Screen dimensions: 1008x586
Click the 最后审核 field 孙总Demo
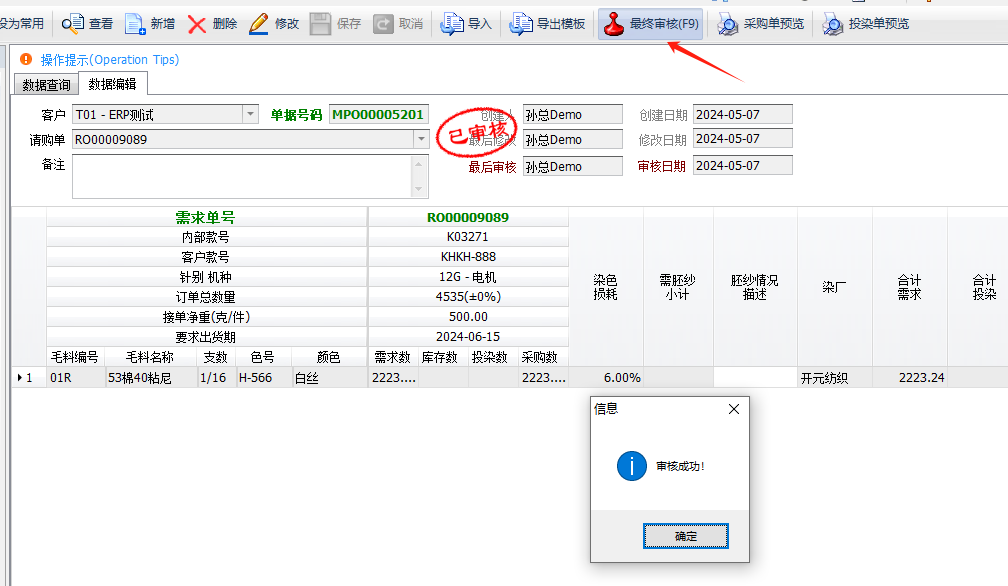point(573,166)
